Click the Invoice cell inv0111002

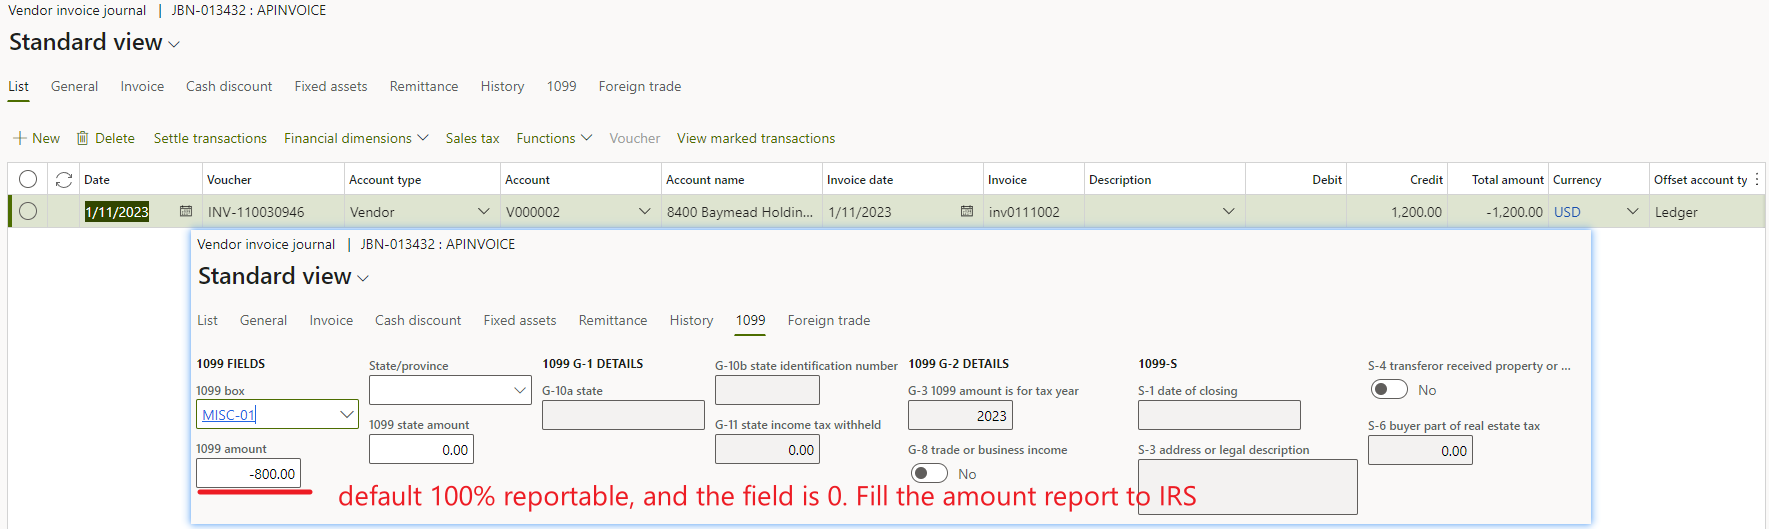pos(1034,211)
